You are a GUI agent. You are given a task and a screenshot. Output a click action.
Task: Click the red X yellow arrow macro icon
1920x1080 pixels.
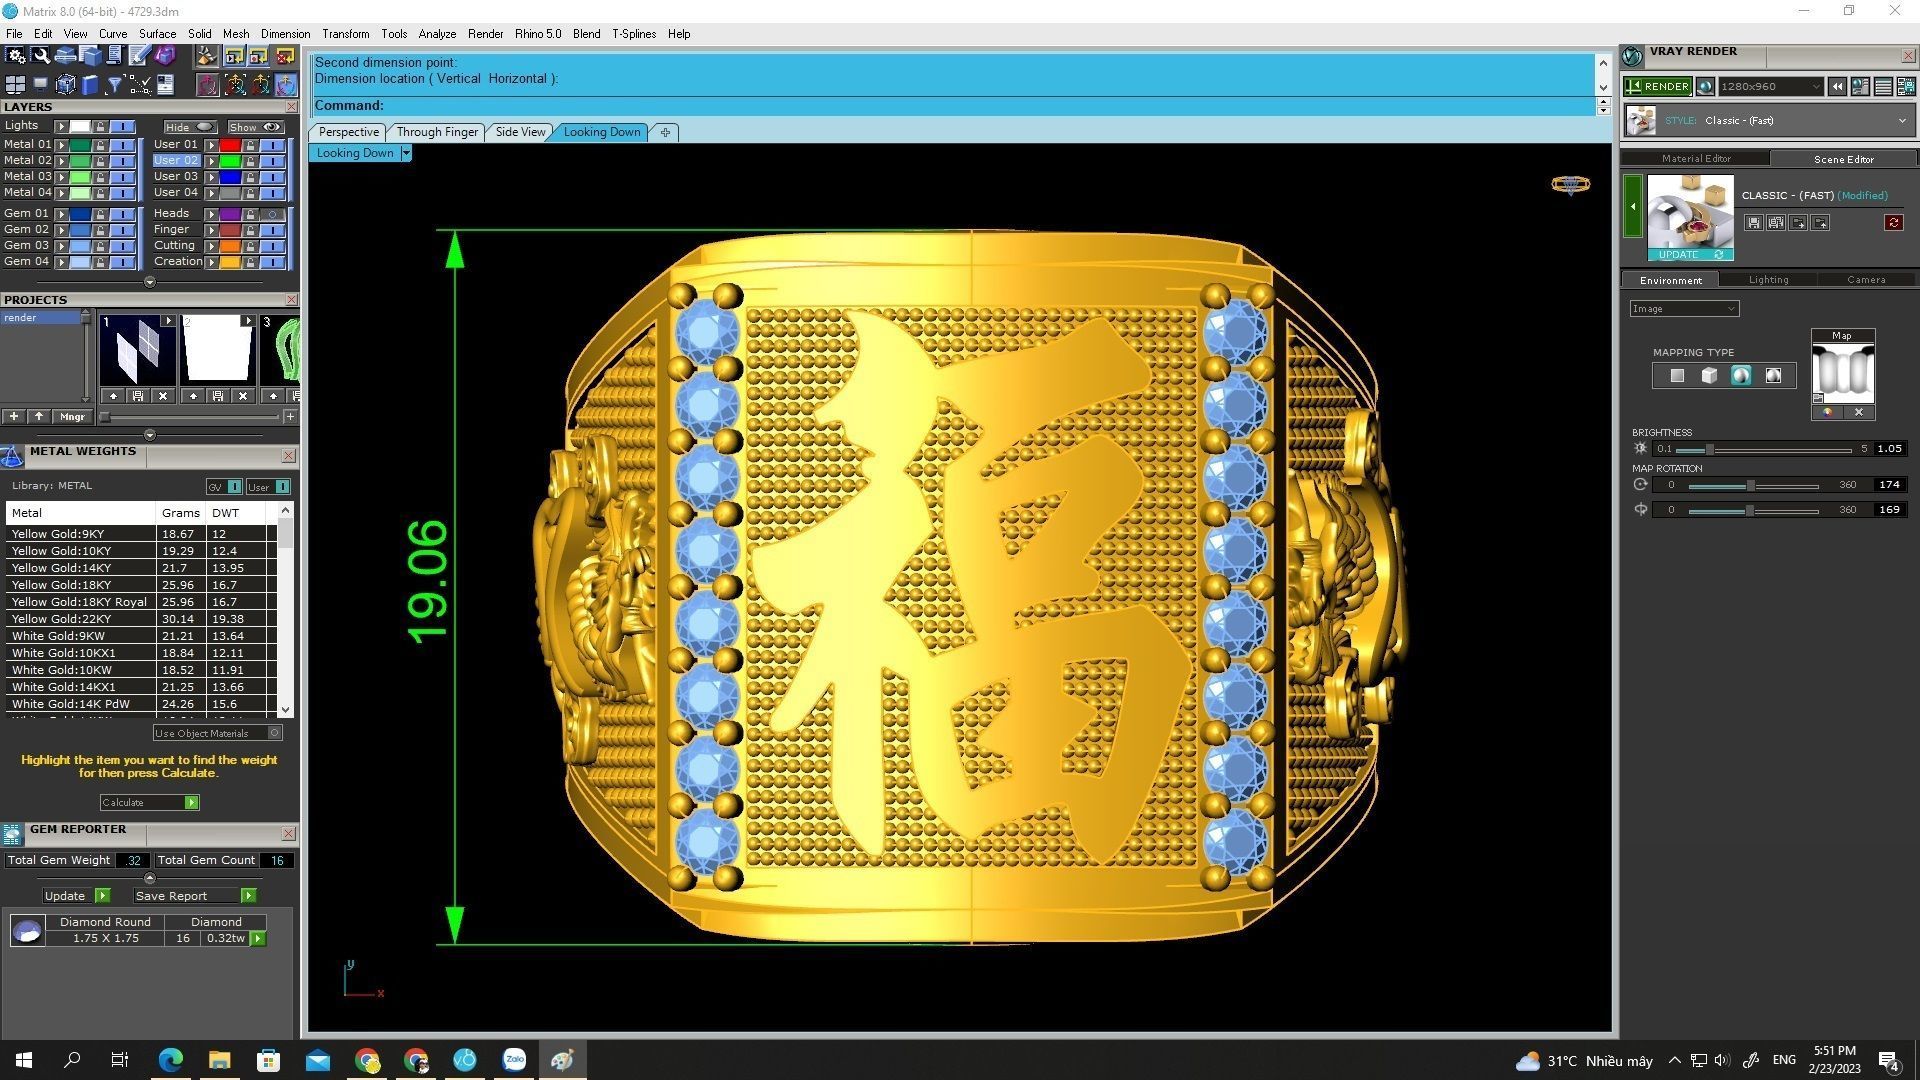click(285, 56)
